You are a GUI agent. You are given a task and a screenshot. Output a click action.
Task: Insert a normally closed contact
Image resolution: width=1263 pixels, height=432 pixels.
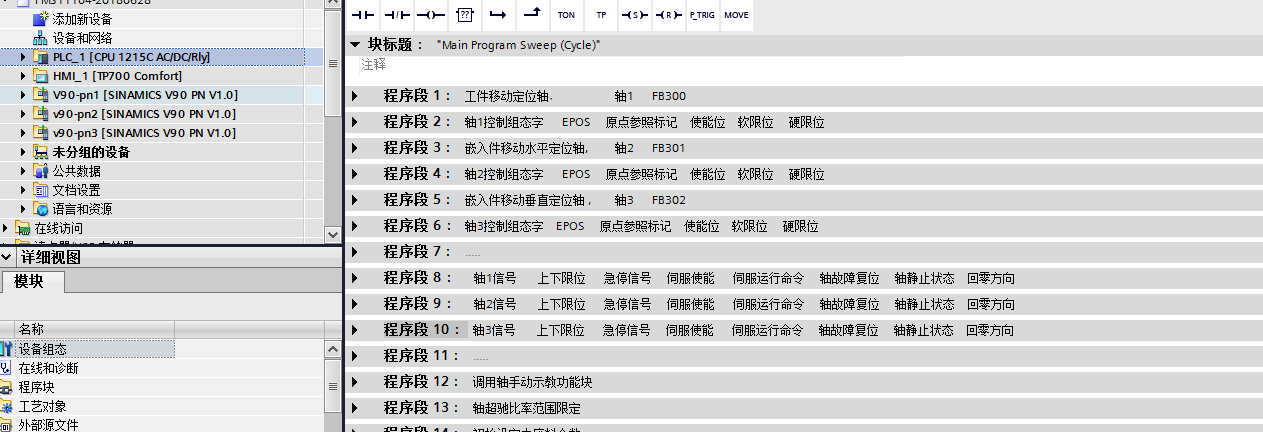[397, 15]
